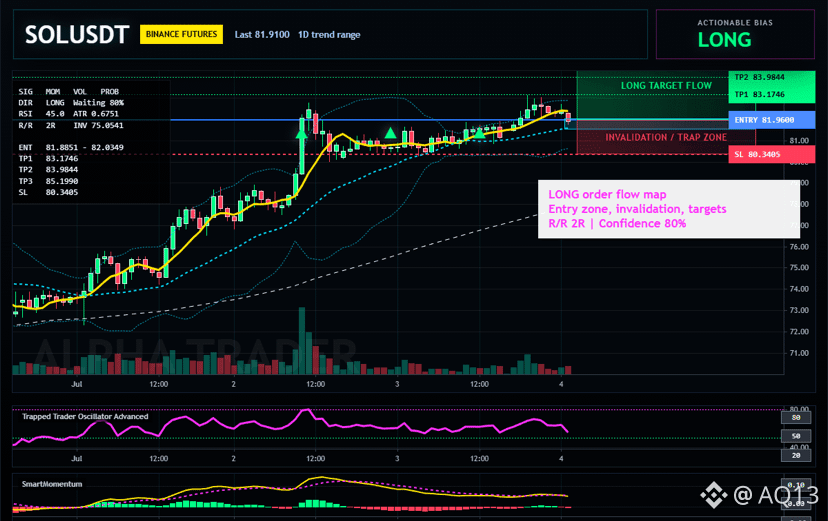Viewport: 828px width, 521px height.
Task: Click the INVALIDATION / TRAP ZONE label
Action: 666,137
